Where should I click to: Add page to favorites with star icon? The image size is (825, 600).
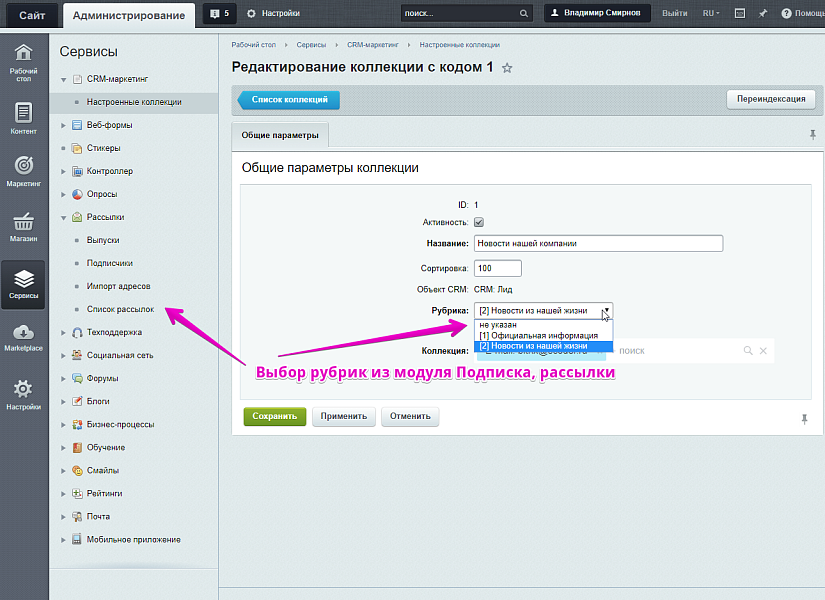[x=507, y=68]
